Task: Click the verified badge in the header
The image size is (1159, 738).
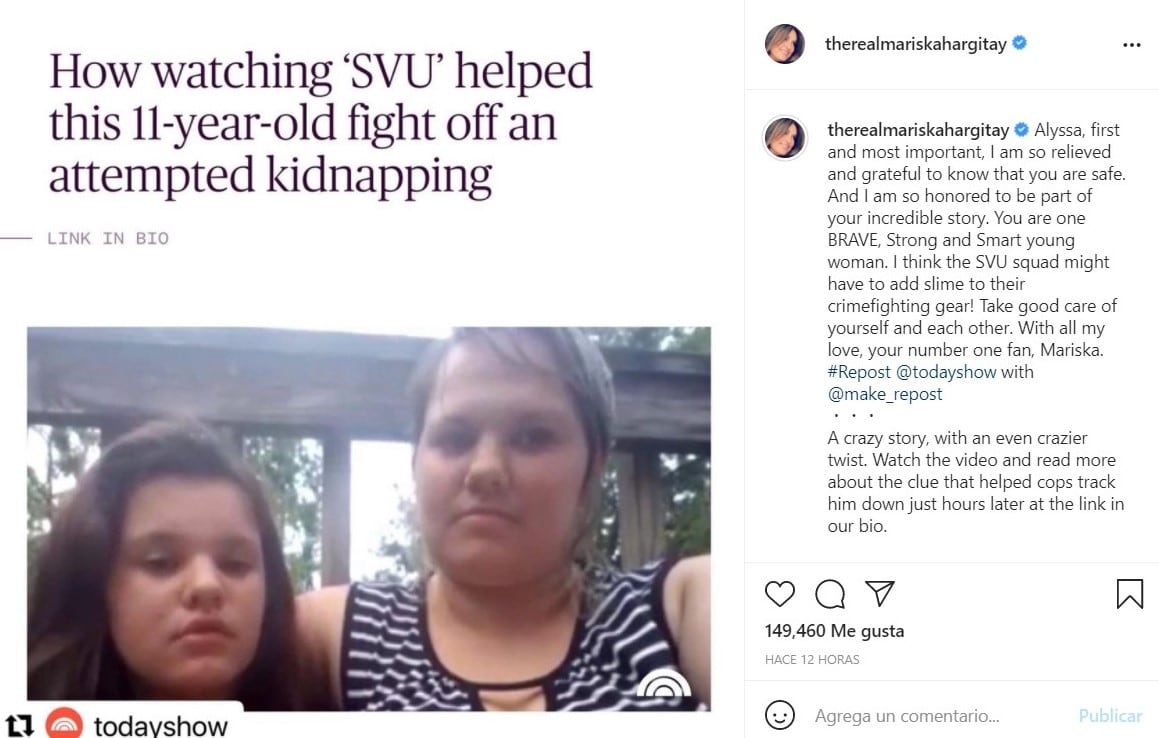Action: click(1019, 43)
